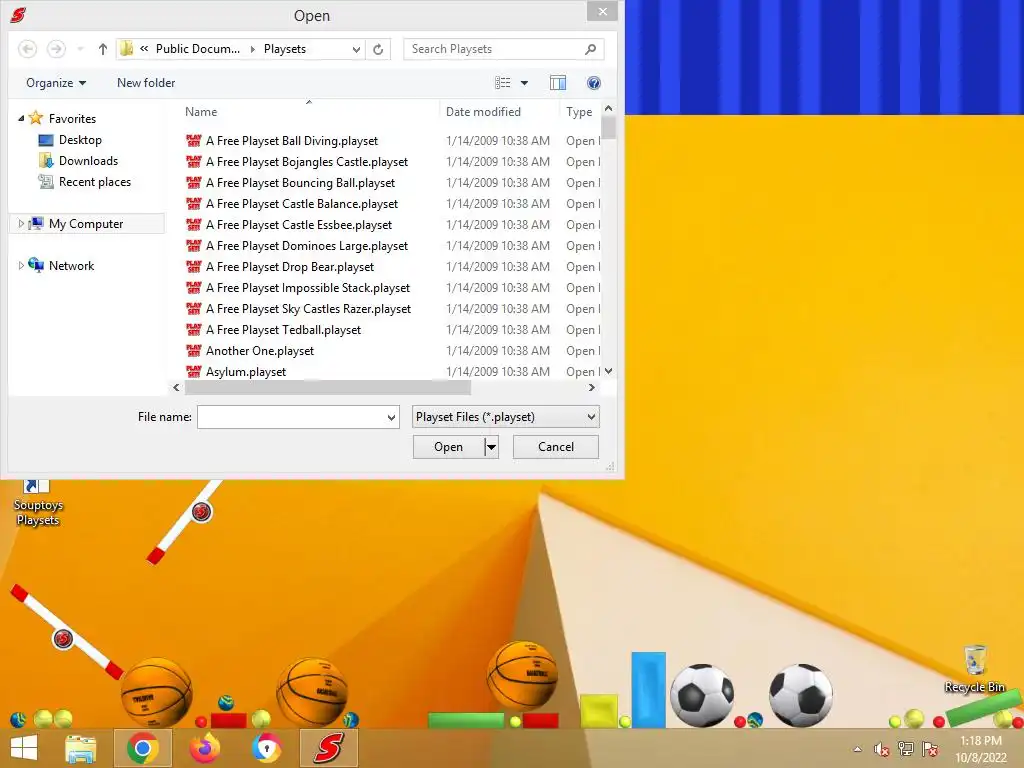Select Downloads in Favorites

point(89,161)
